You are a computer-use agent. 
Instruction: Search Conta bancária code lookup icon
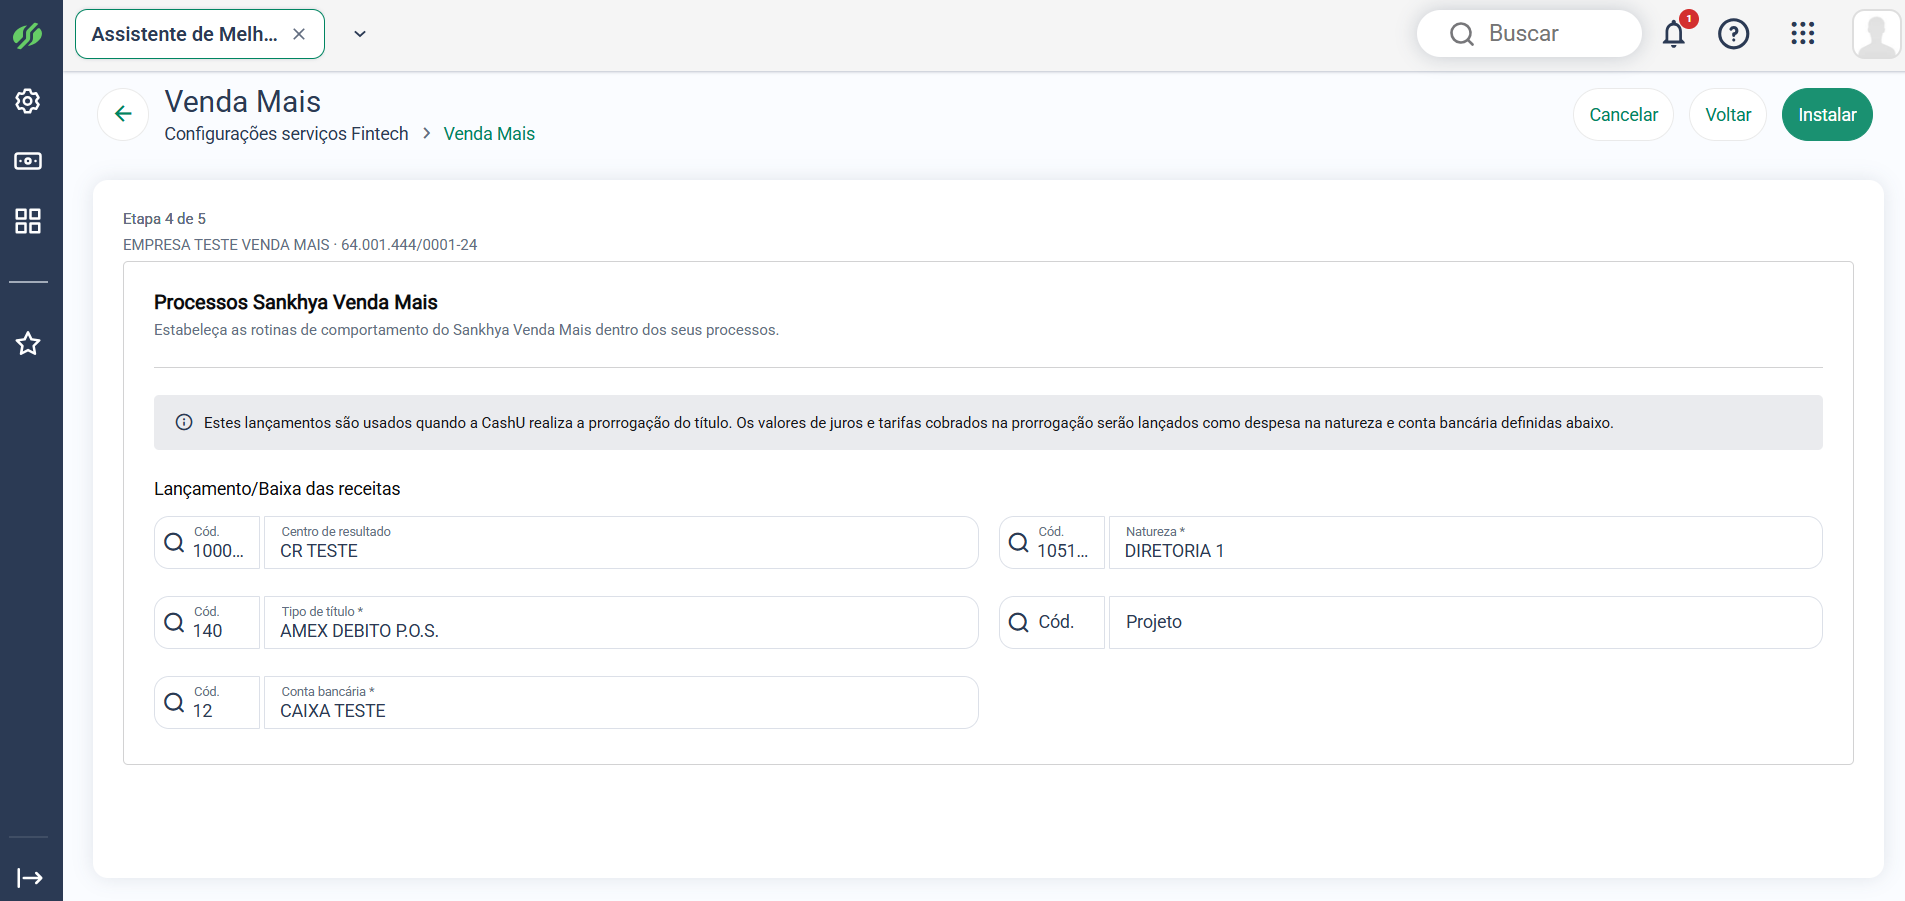174,702
